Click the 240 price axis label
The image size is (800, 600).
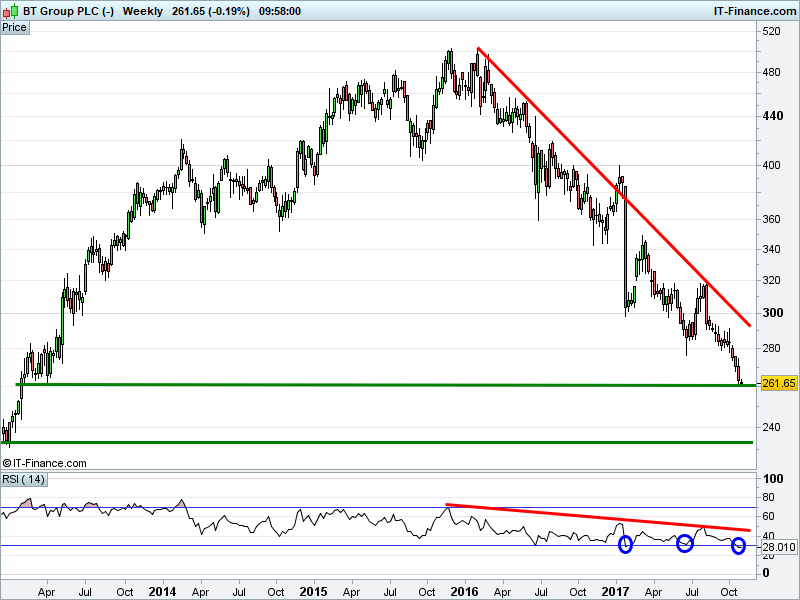[x=771, y=428]
